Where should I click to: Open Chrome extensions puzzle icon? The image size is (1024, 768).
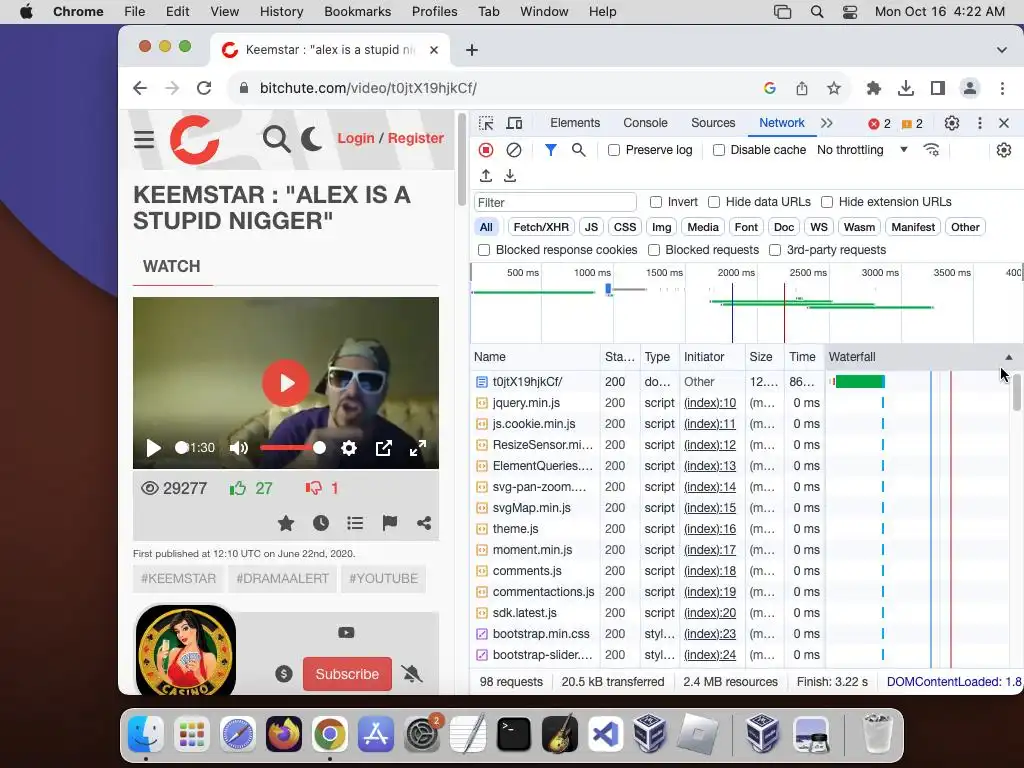[x=873, y=88]
